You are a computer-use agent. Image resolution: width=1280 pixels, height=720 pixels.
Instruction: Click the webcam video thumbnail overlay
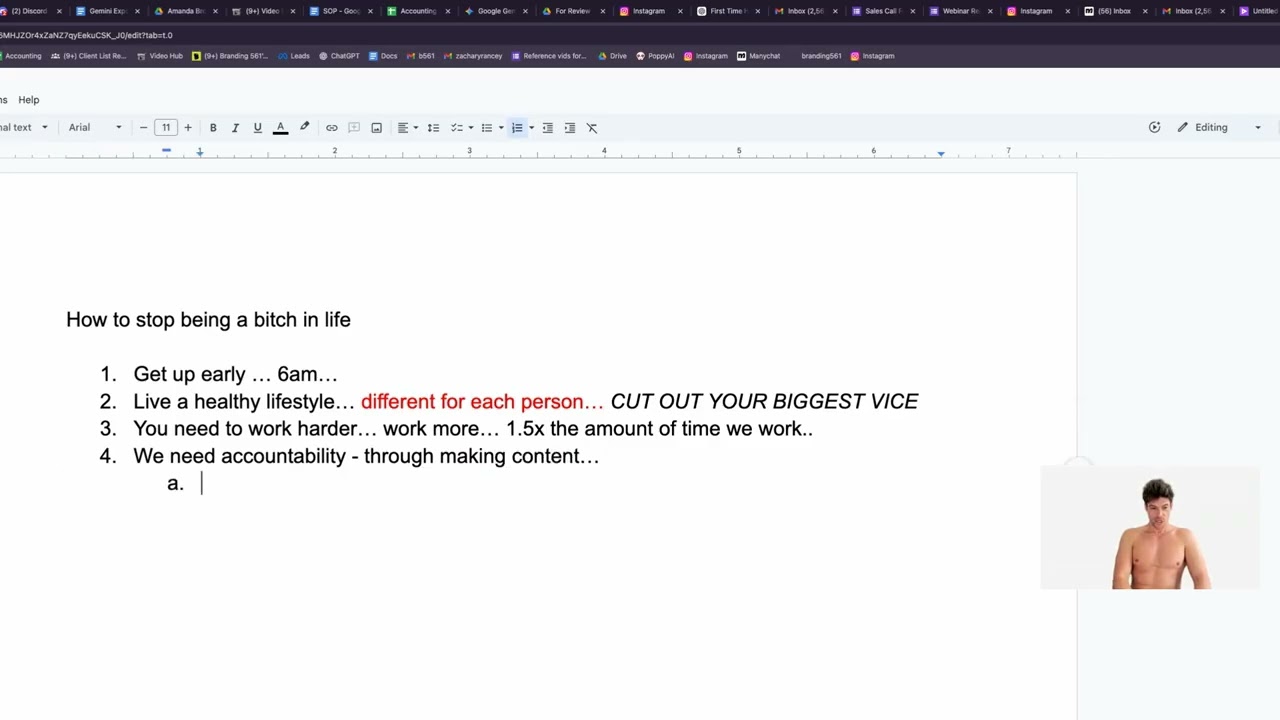pos(1150,527)
